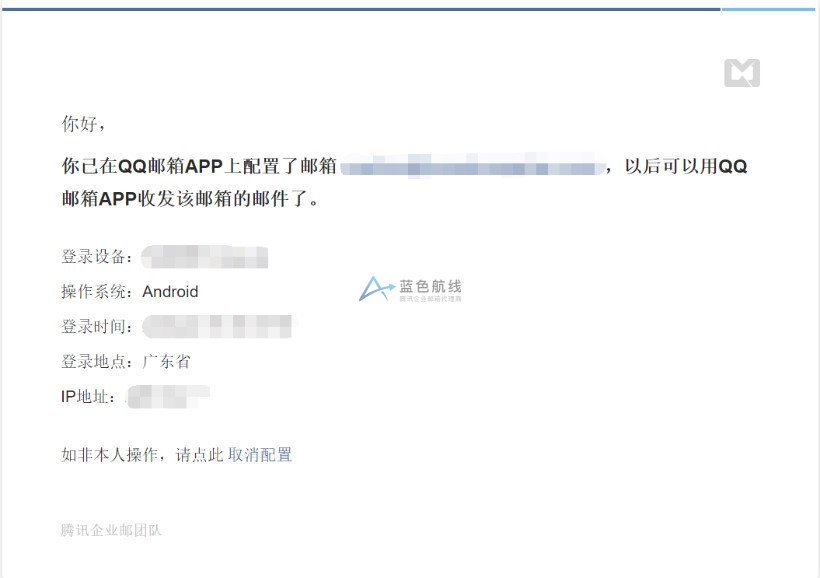Viewport: 820px width, 578px height.
Task: Click the light blue top bar segment
Action: (x=769, y=9)
